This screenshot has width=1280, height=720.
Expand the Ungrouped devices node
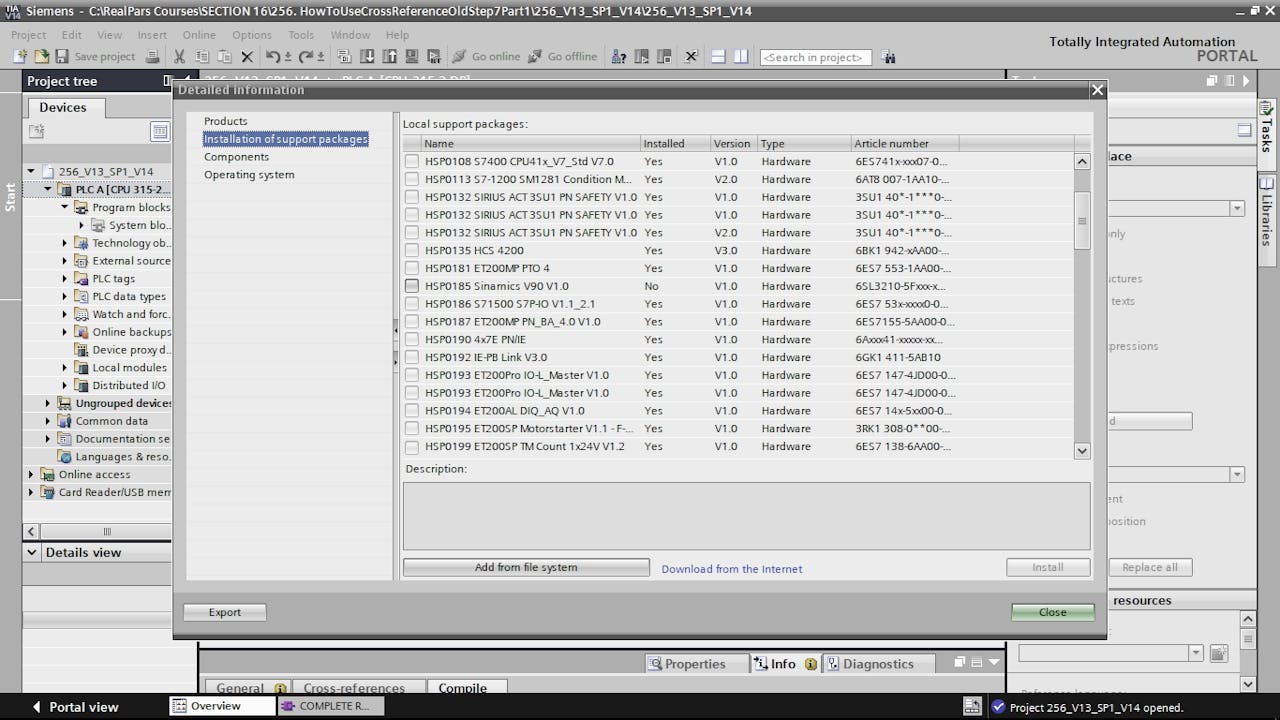pyautogui.click(x=45, y=403)
